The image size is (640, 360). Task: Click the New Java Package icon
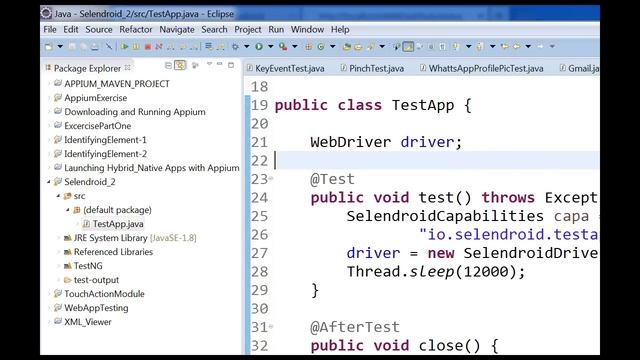point(309,47)
